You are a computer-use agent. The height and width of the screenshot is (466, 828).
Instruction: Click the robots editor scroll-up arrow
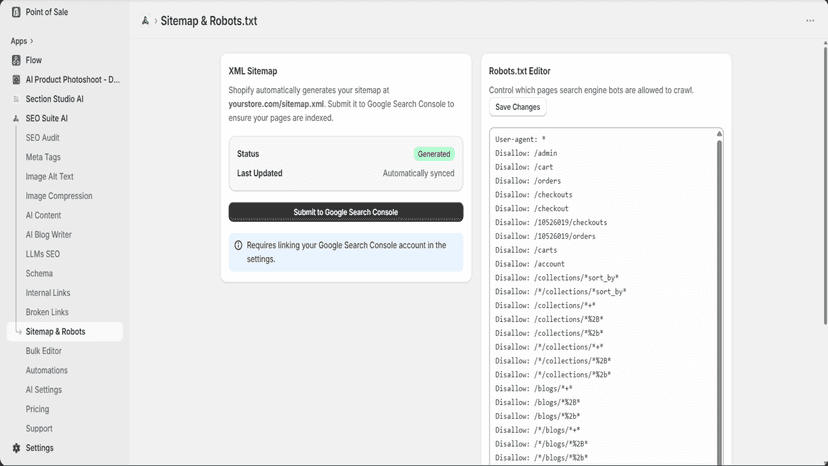pyautogui.click(x=719, y=134)
